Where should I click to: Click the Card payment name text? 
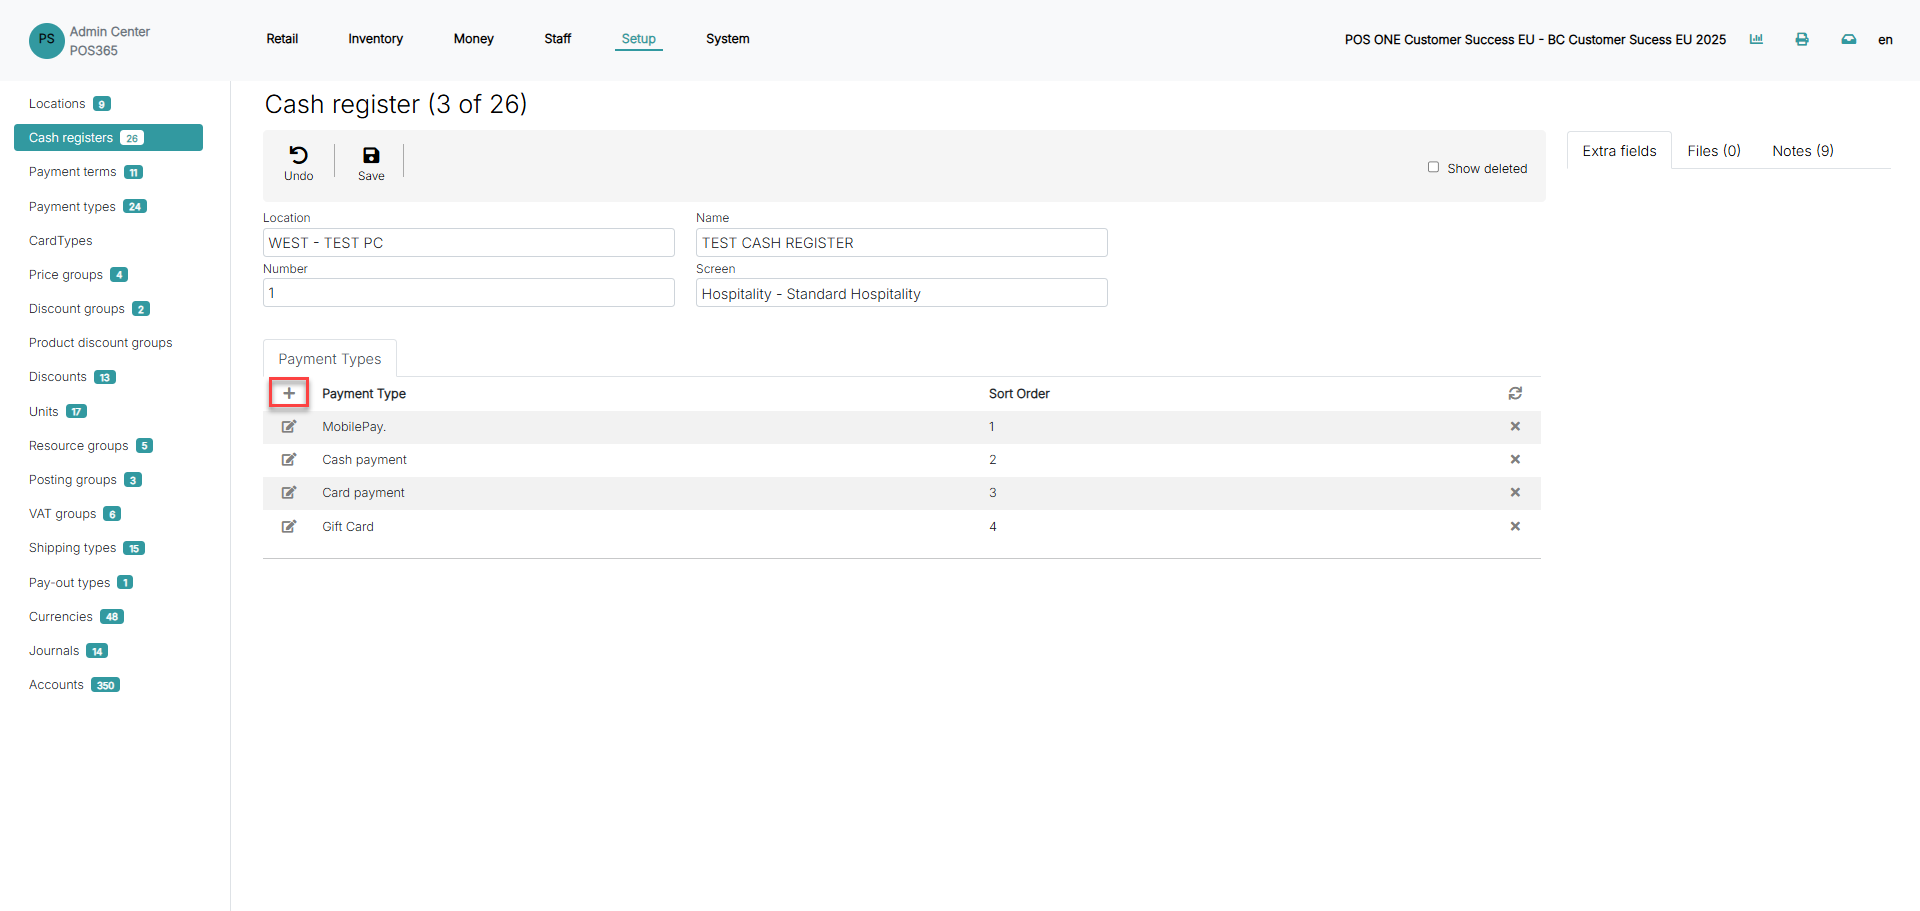[363, 493]
